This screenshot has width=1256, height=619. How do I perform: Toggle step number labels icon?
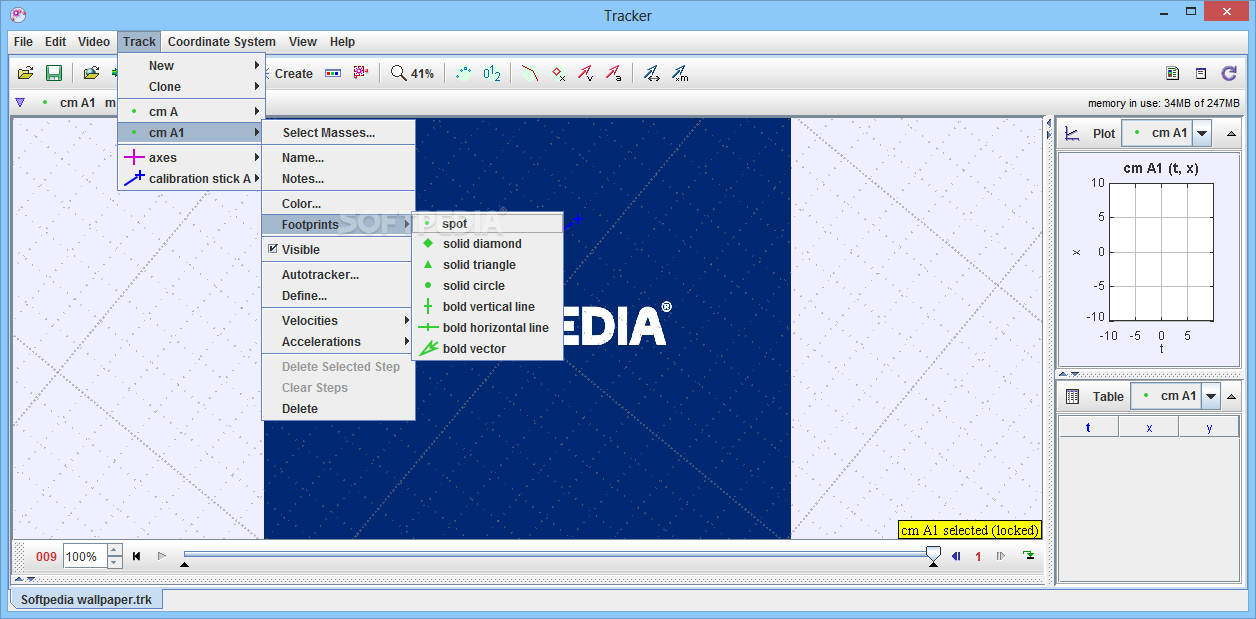pos(492,73)
